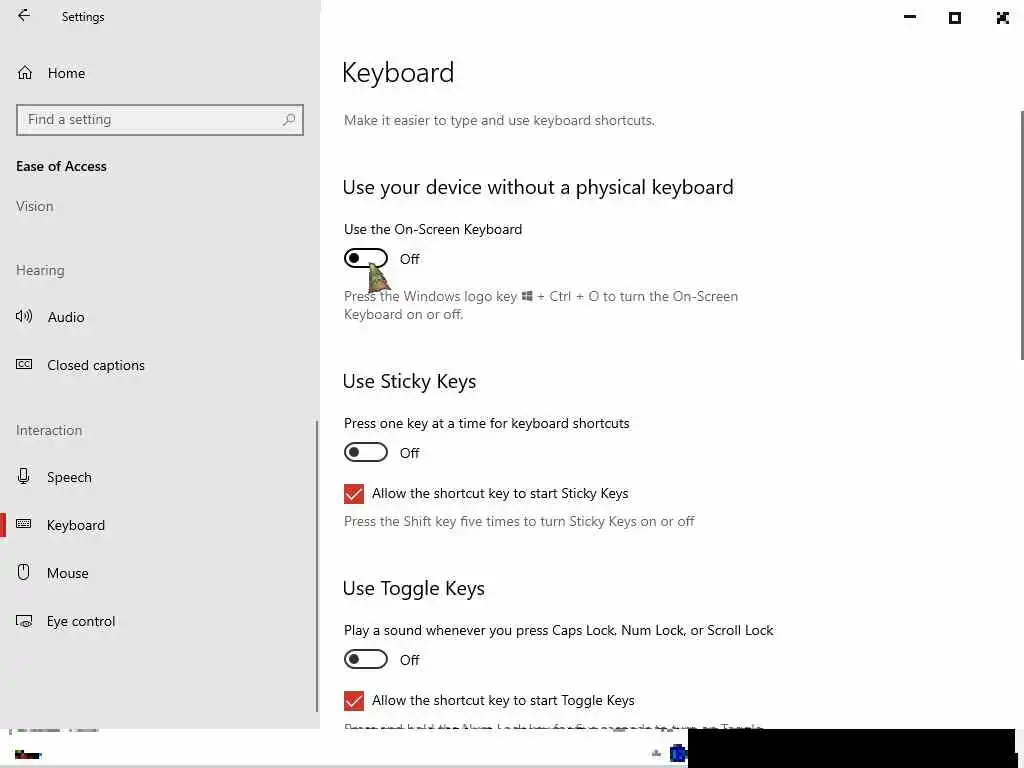This screenshot has height=768, width=1024.
Task: Click the Keyboard page title
Action: pyautogui.click(x=398, y=72)
